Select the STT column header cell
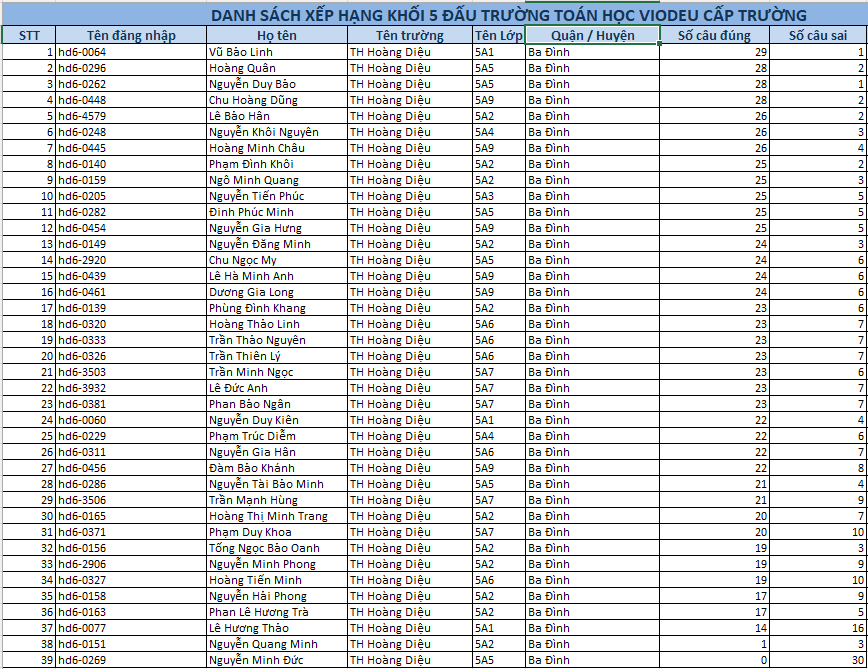The image size is (868, 669). coord(28,35)
